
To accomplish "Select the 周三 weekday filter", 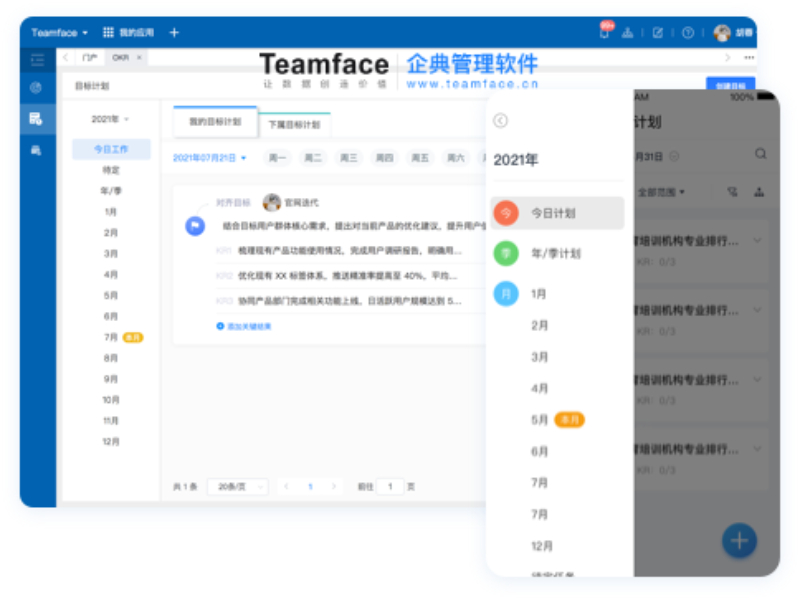I will [x=348, y=158].
